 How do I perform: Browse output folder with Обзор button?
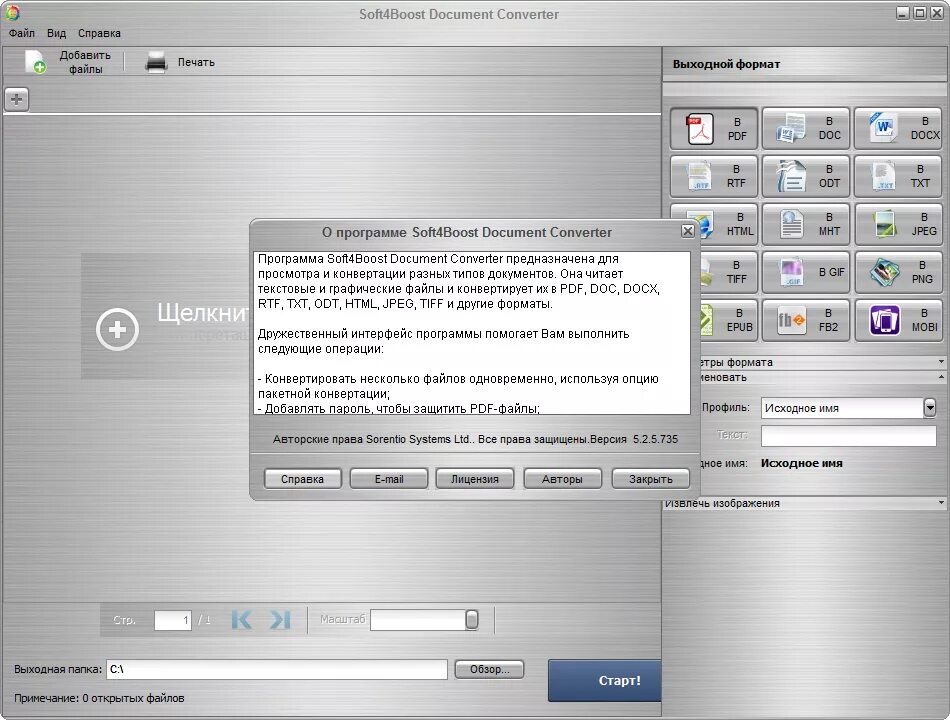(x=490, y=669)
